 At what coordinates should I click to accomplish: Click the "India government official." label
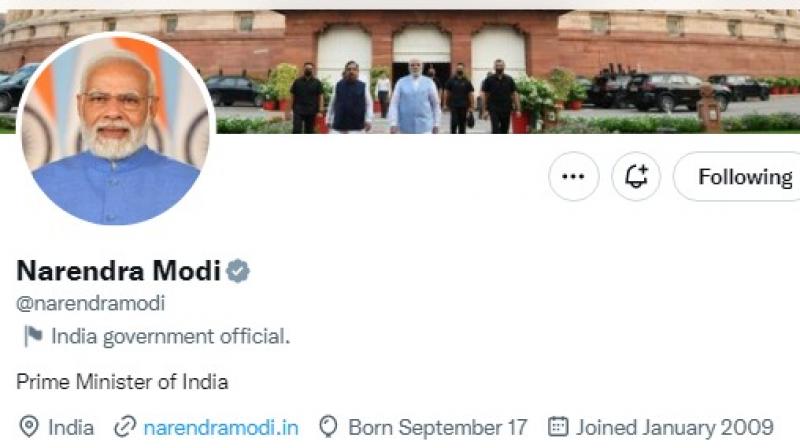170,337
